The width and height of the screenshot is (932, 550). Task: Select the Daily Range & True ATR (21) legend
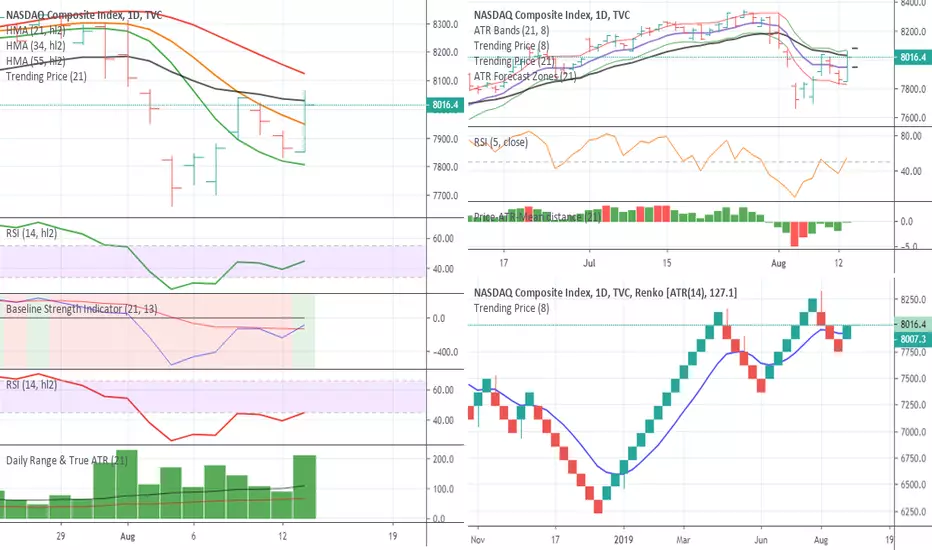[x=67, y=460]
